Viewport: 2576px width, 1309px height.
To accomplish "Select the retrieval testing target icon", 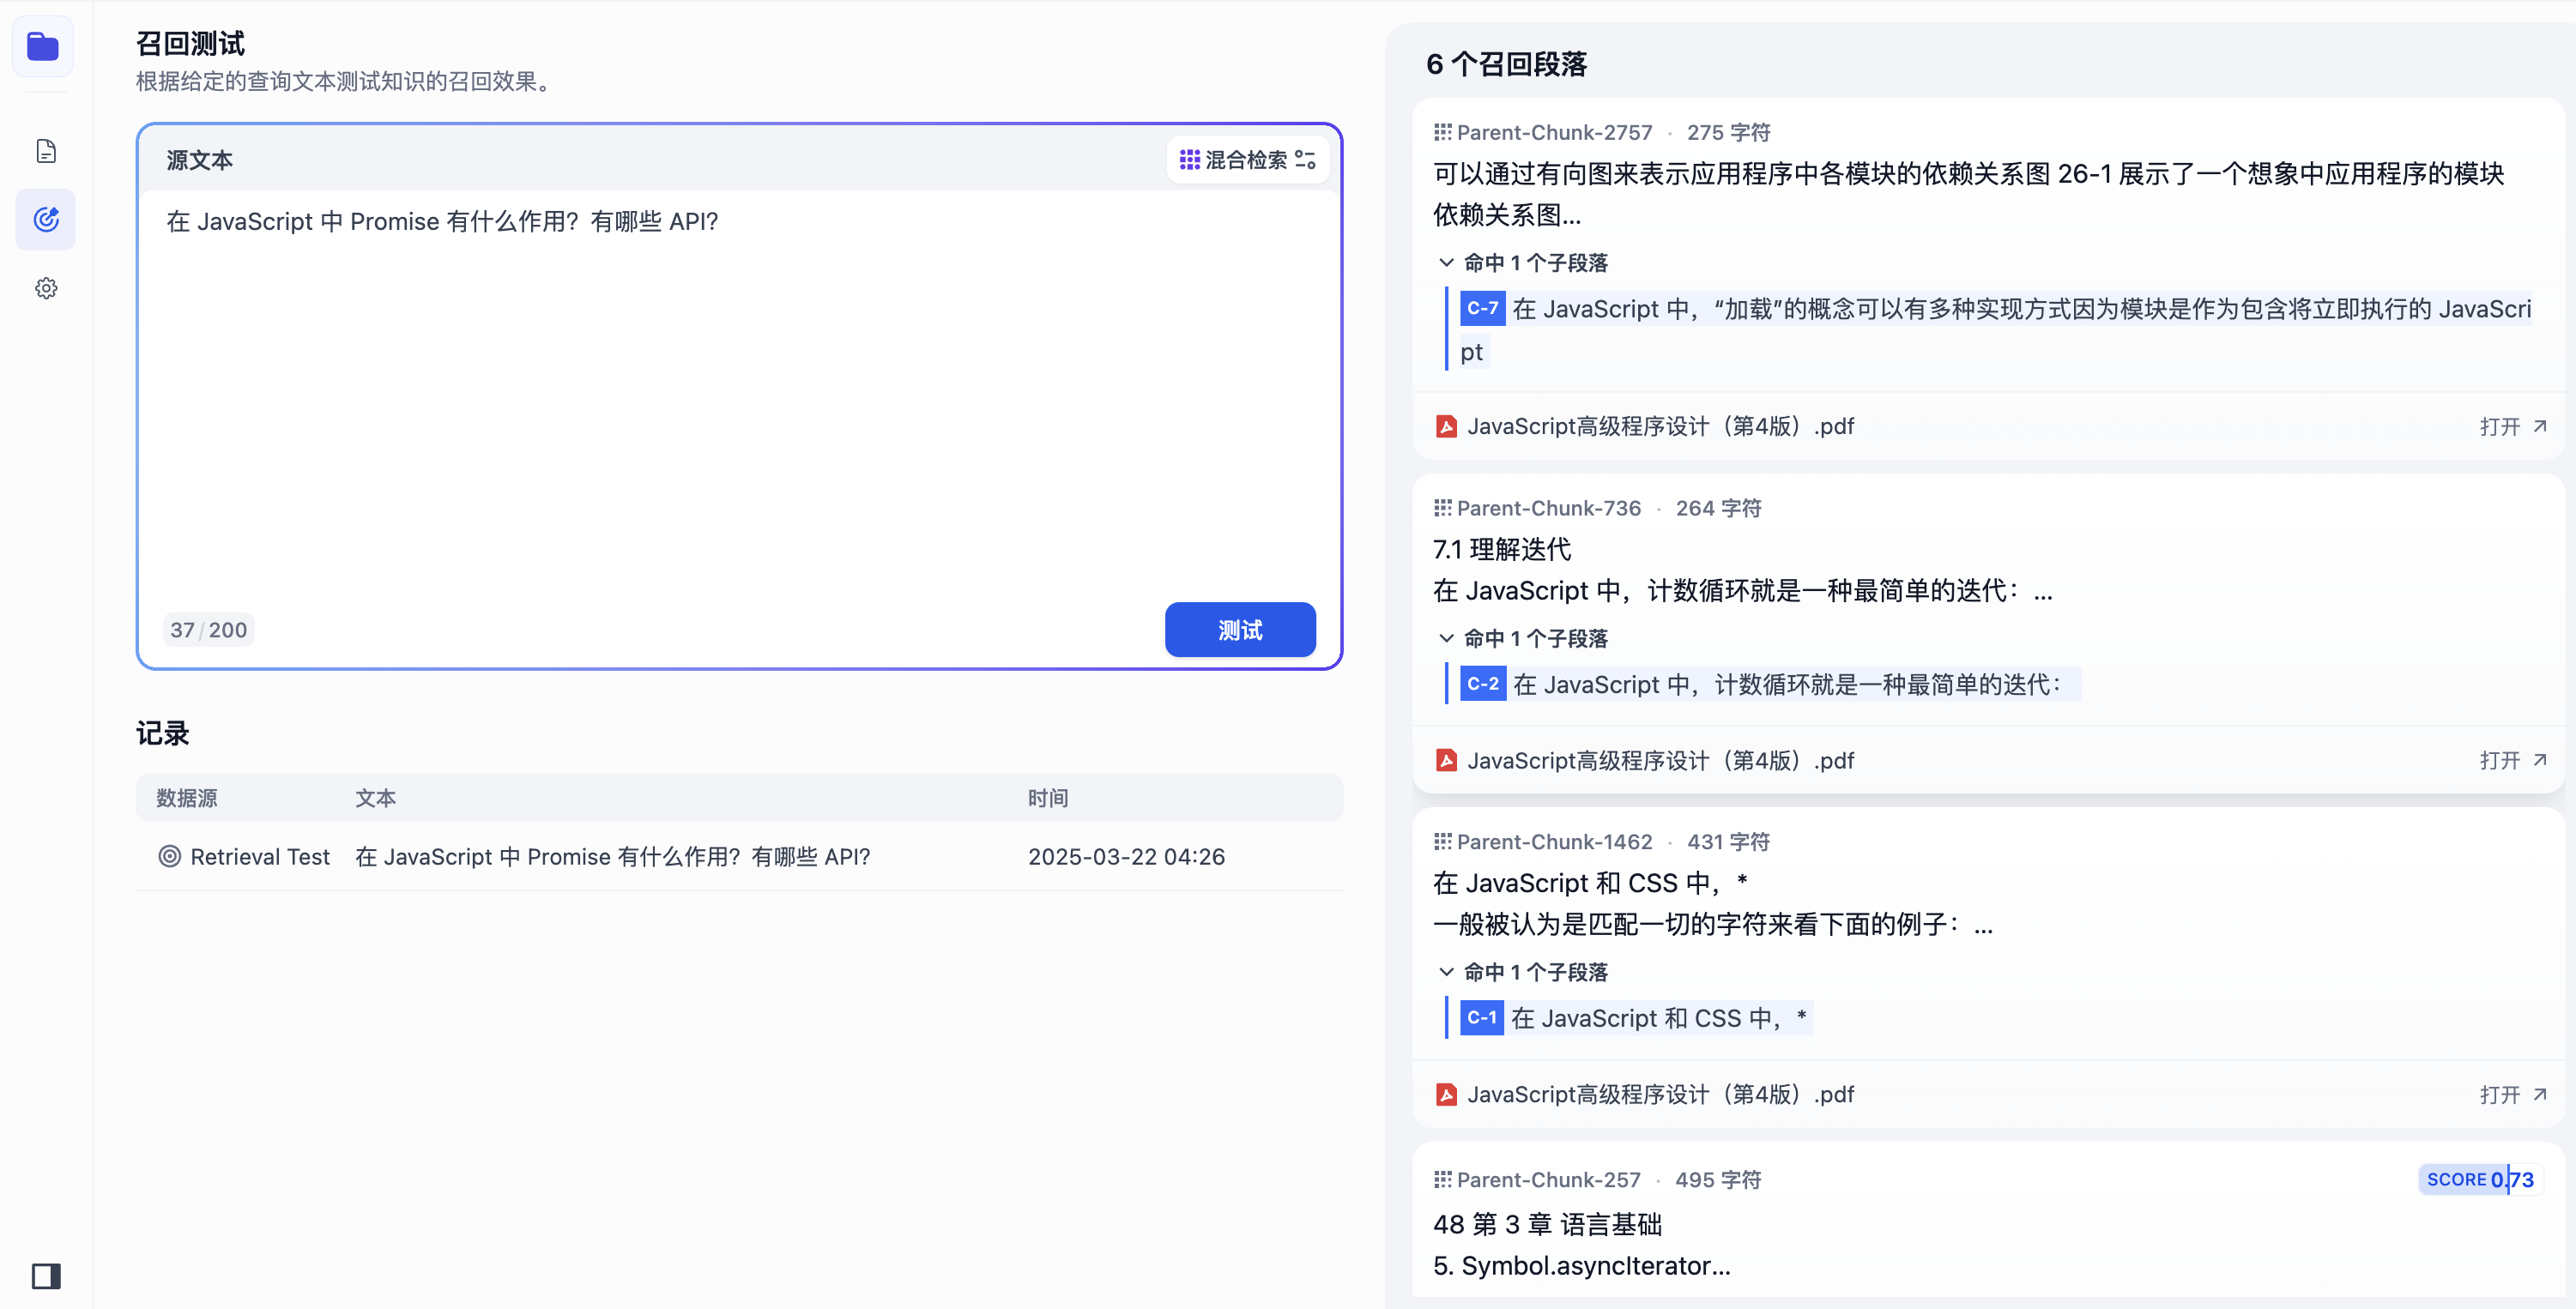I will pyautogui.click(x=46, y=219).
